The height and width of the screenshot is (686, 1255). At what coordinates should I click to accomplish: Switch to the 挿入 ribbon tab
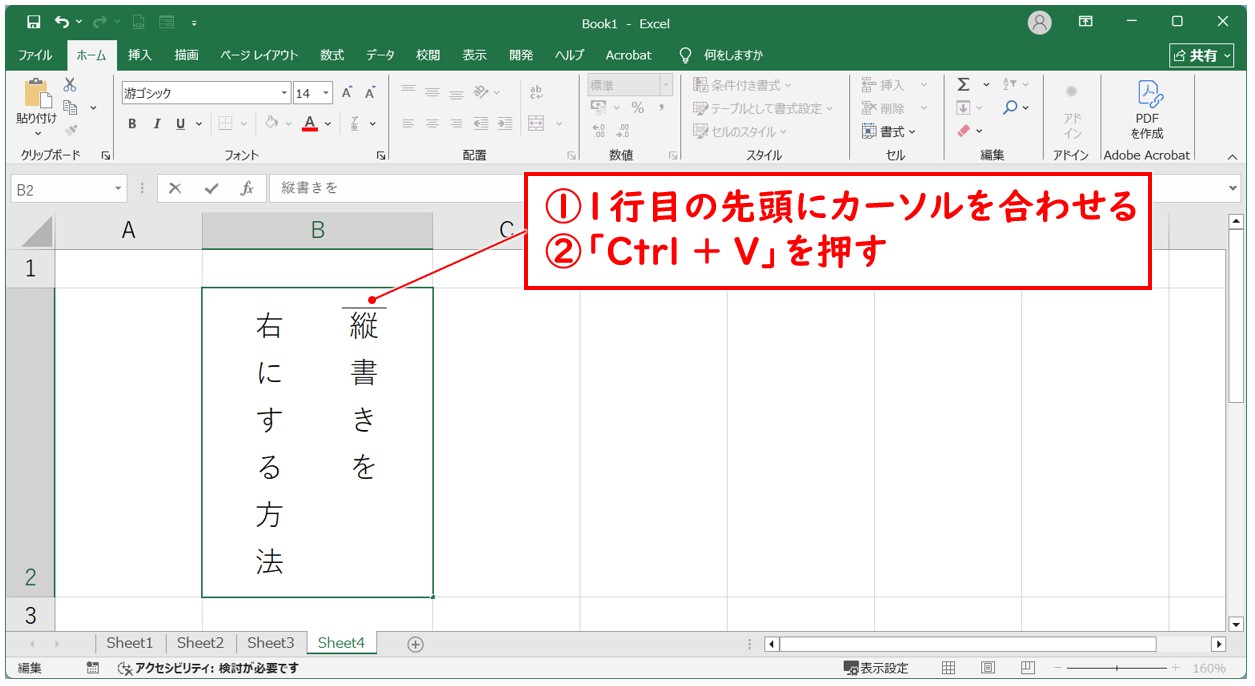[139, 55]
